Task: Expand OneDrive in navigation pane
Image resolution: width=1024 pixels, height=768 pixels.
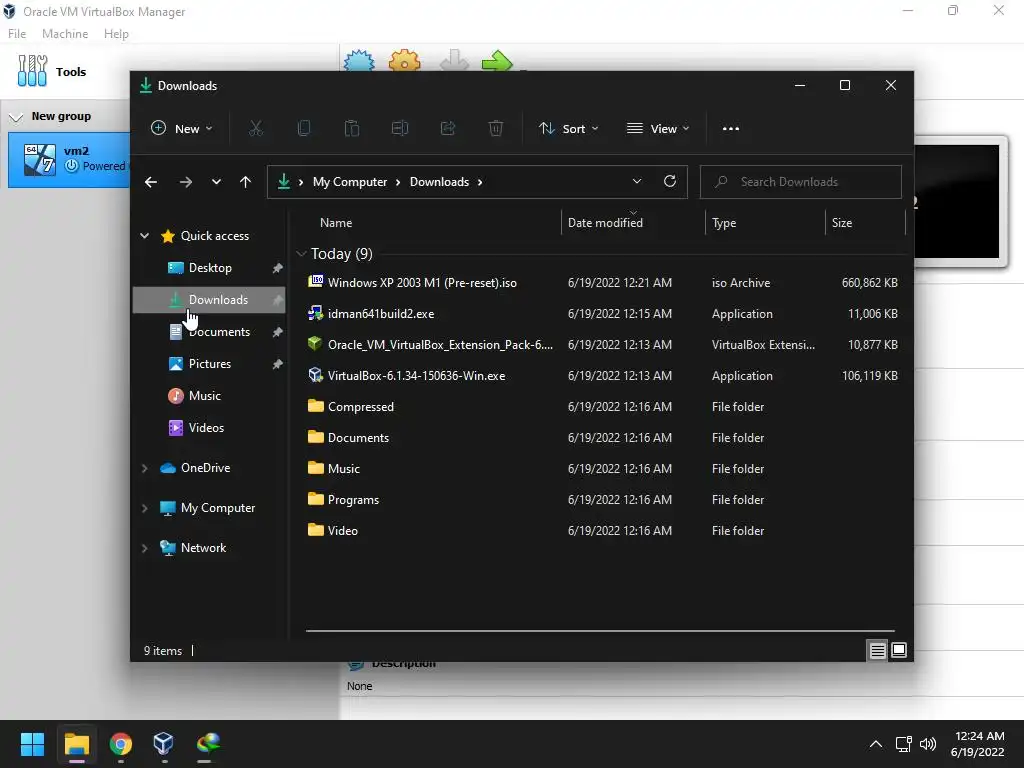Action: 144,468
